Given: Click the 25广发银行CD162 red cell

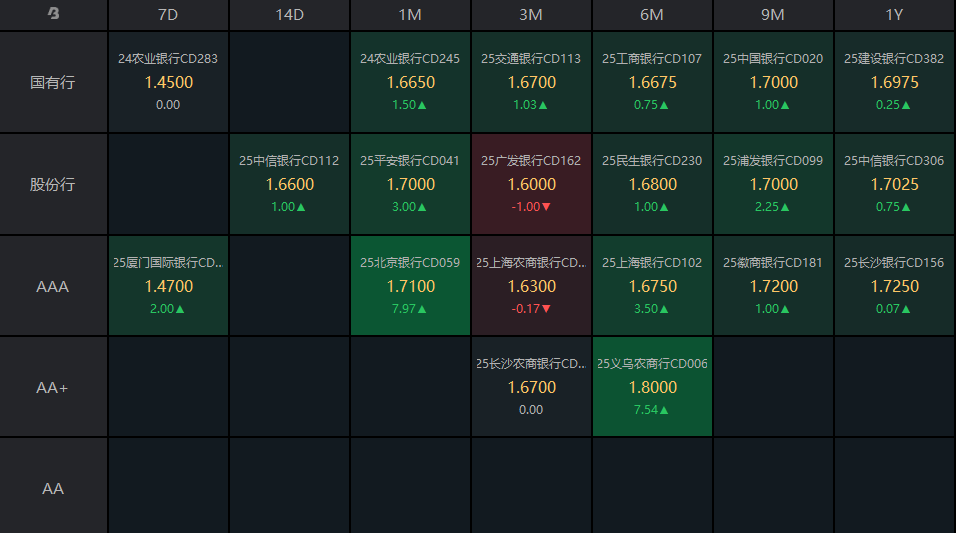Looking at the screenshot, I should 531,184.
